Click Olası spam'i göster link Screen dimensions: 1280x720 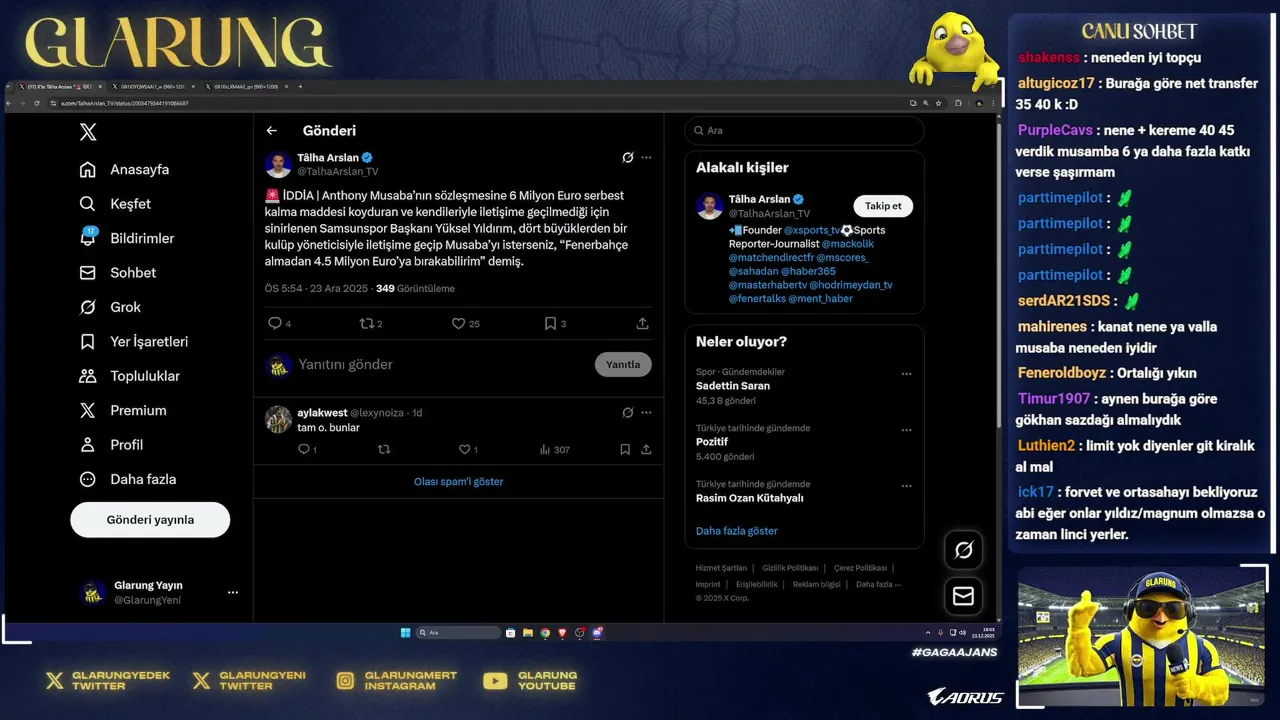point(459,482)
